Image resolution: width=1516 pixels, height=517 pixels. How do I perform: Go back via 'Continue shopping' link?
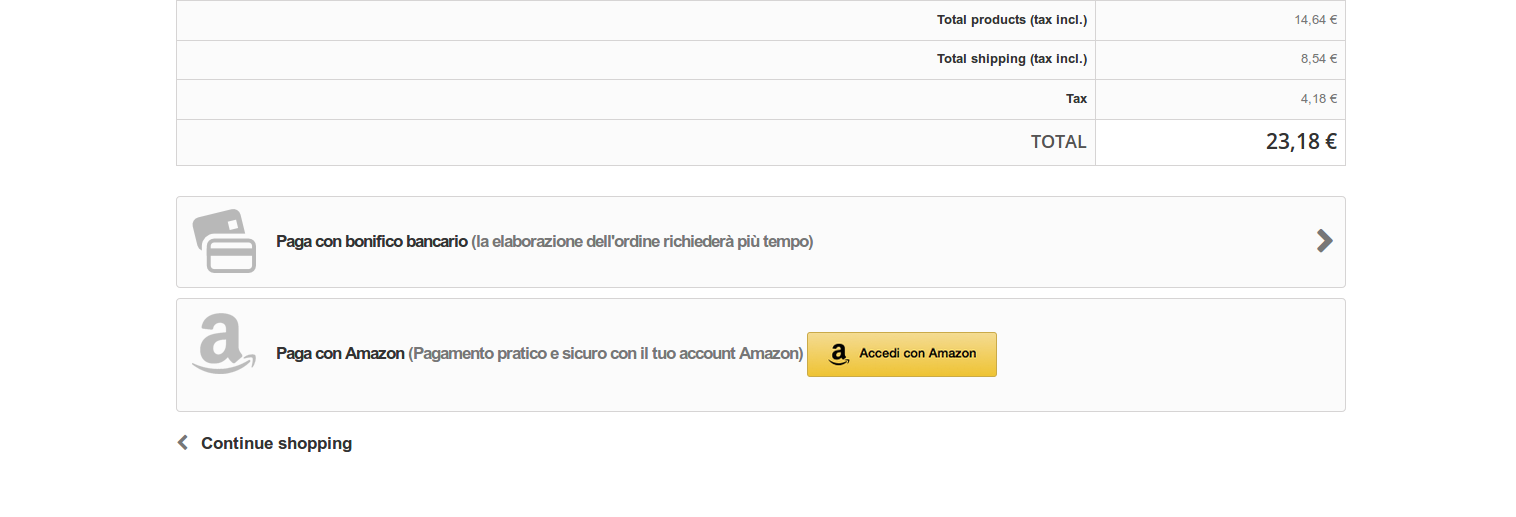276,443
